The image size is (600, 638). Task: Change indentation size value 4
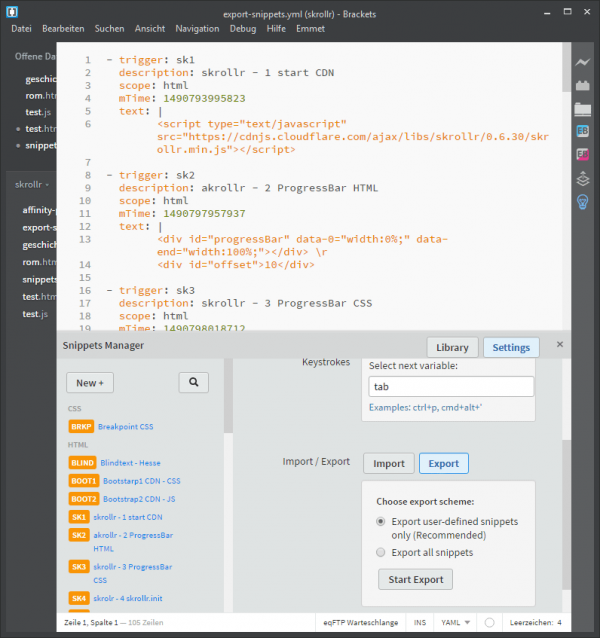[x=559, y=623]
